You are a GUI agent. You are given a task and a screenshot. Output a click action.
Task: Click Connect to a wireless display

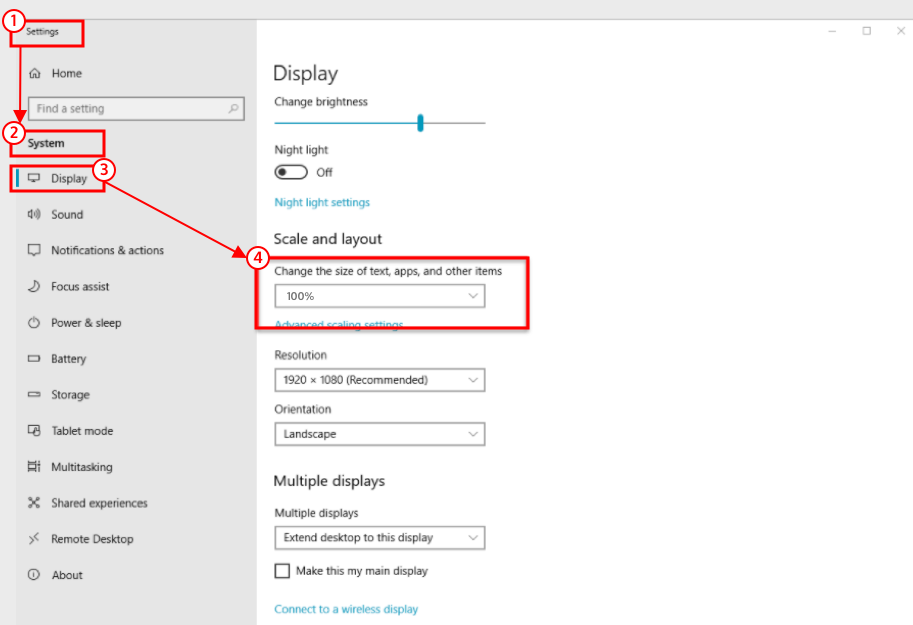tap(346, 609)
